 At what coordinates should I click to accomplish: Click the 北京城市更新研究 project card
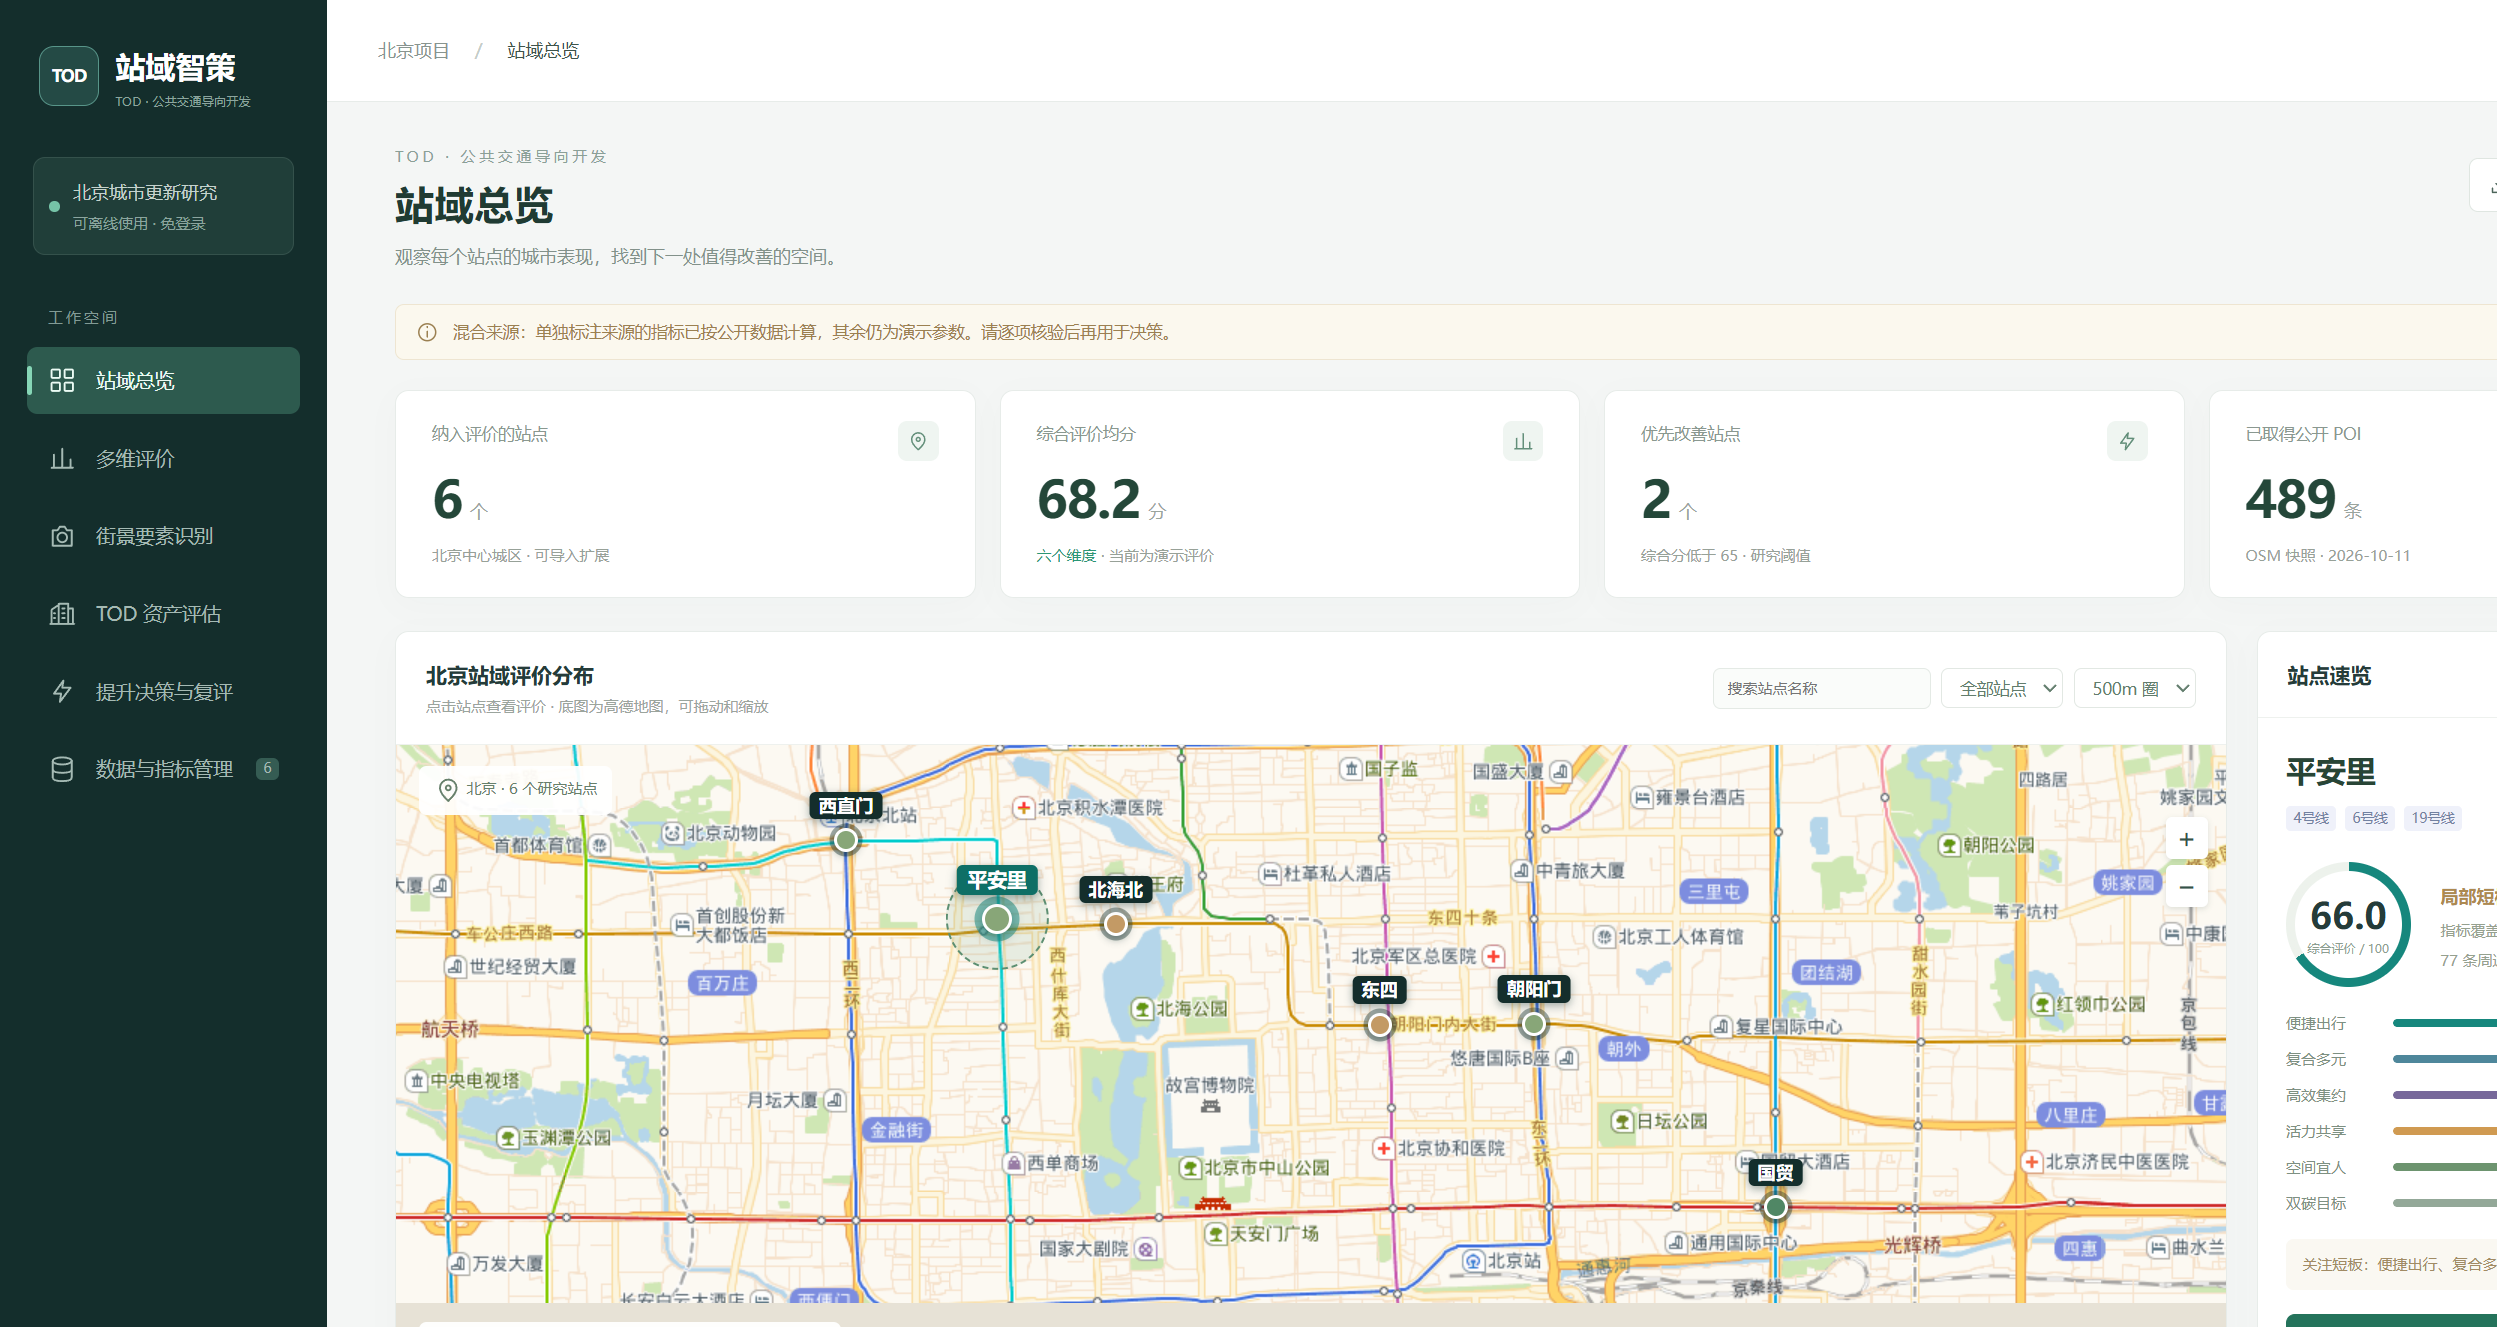coord(163,206)
